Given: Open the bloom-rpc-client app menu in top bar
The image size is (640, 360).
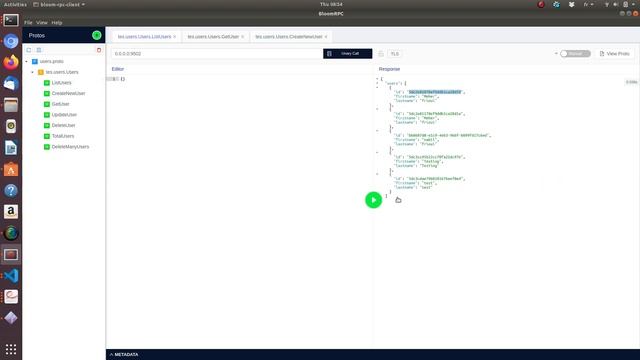Looking at the screenshot, I should point(59,4).
